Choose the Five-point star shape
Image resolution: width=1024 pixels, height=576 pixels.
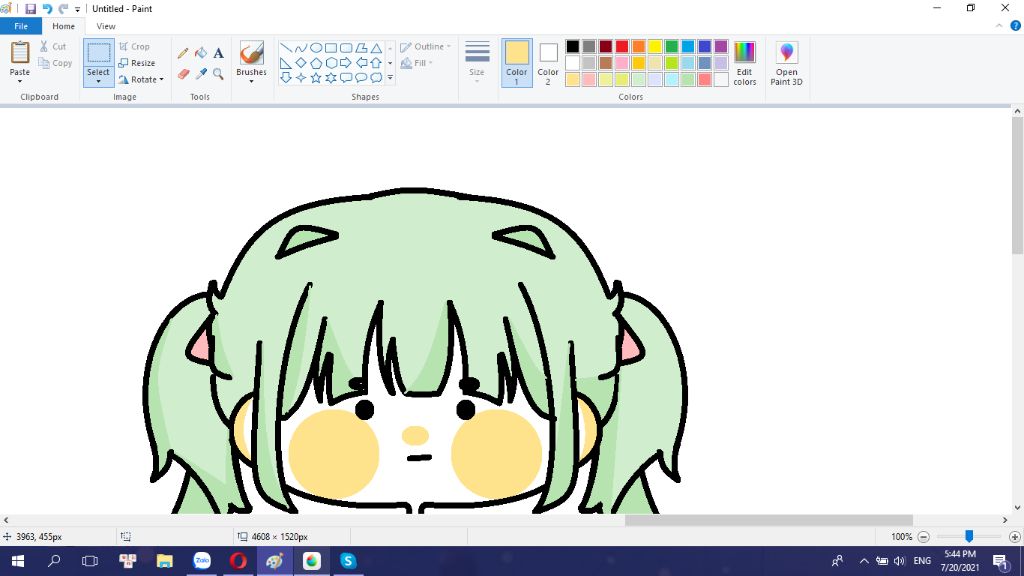click(x=316, y=78)
